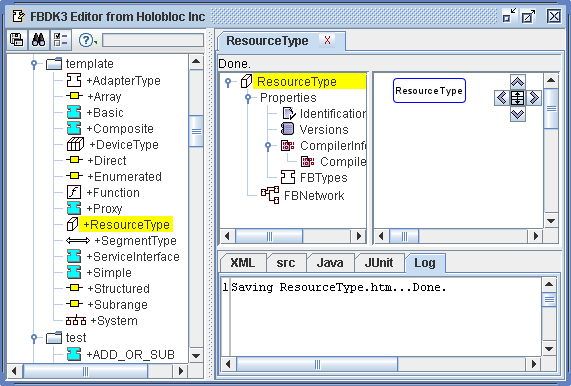Collapse the template folder node

click(x=34, y=64)
